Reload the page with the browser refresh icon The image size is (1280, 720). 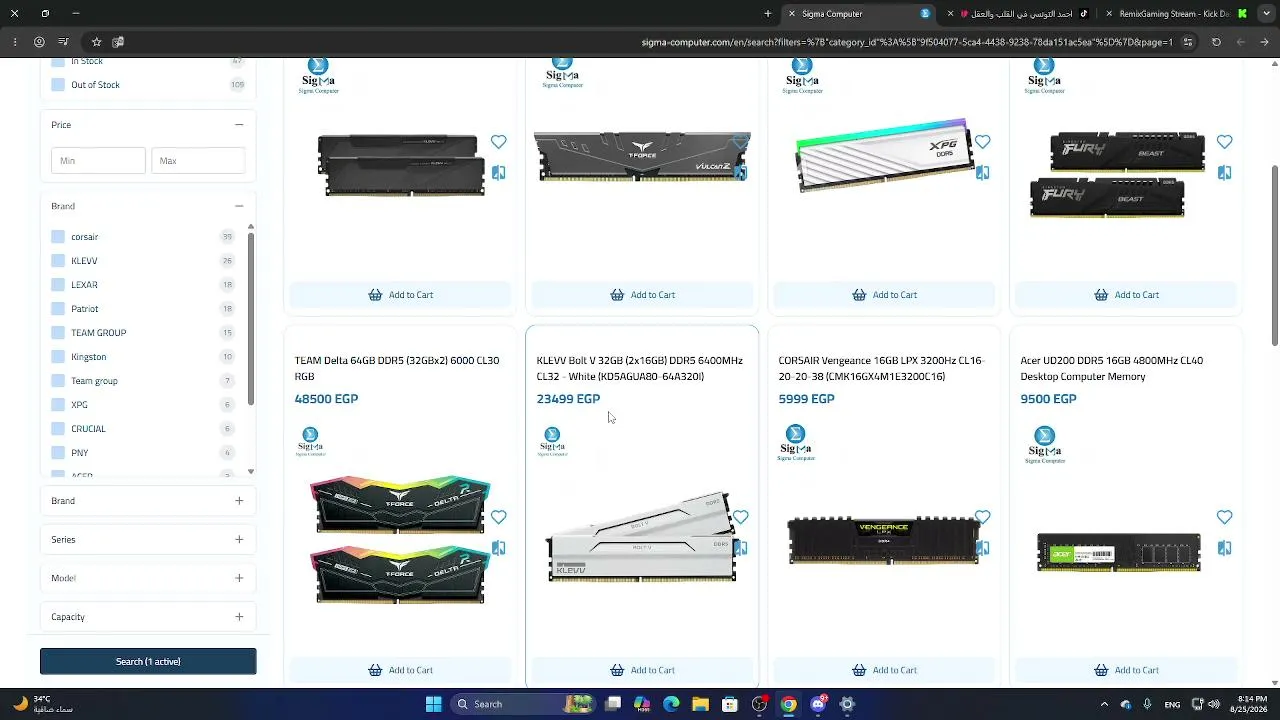[1216, 42]
